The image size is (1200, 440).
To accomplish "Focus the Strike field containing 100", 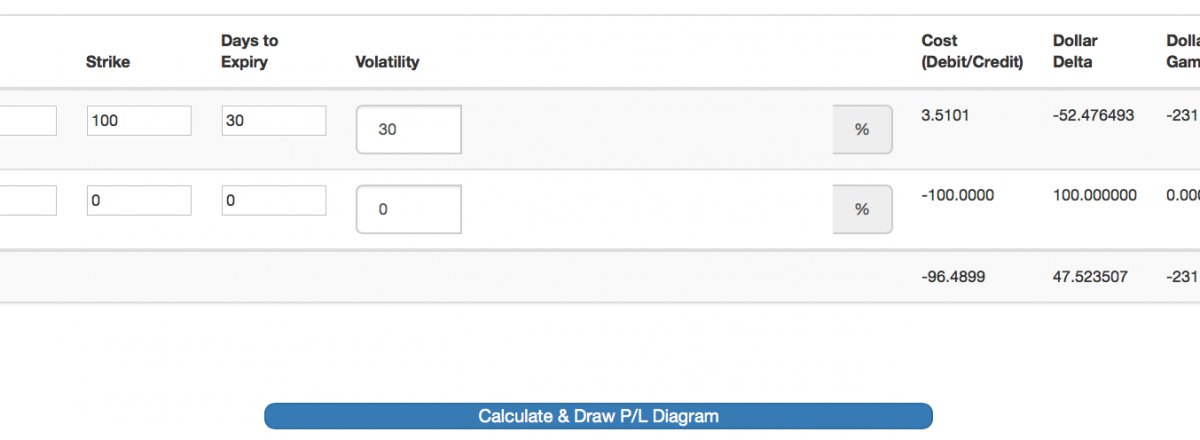I will pos(139,121).
